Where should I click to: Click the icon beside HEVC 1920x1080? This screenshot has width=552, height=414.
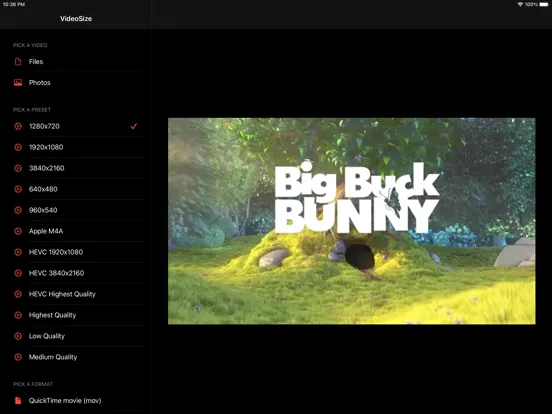(18, 252)
